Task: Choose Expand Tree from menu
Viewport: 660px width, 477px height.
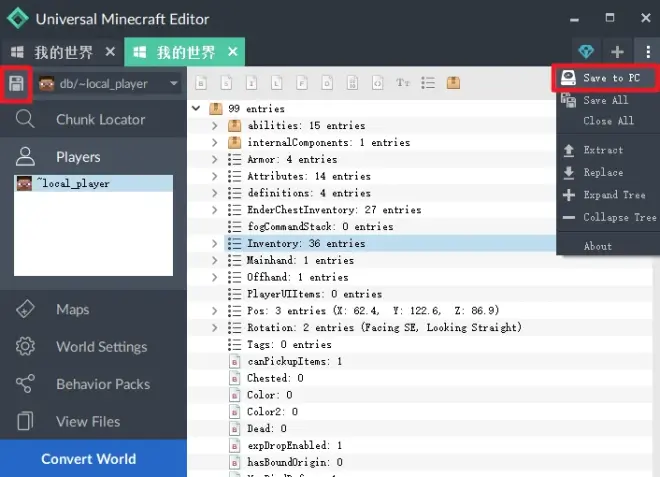Action: (x=608, y=195)
